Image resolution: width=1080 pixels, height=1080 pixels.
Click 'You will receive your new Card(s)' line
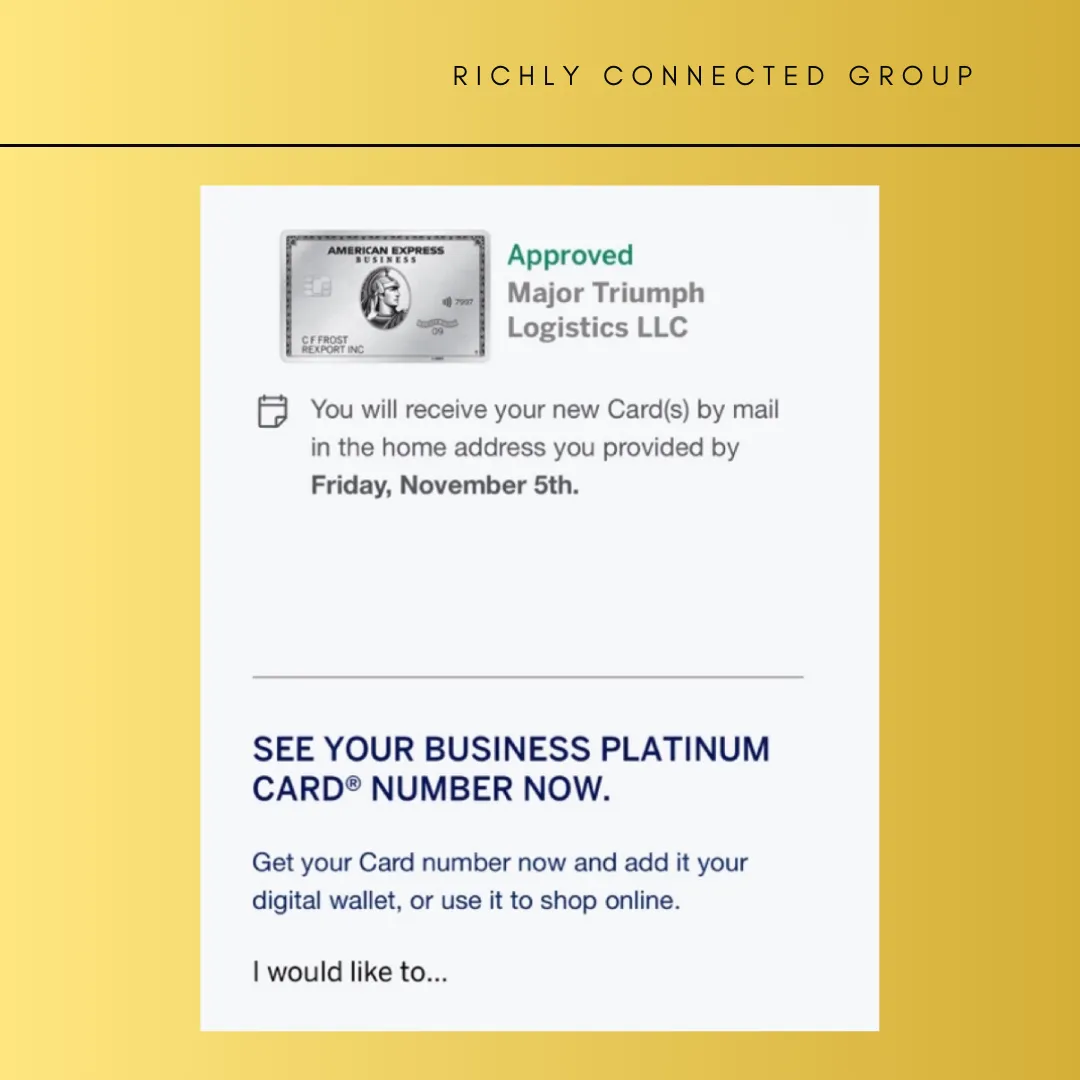(x=544, y=410)
